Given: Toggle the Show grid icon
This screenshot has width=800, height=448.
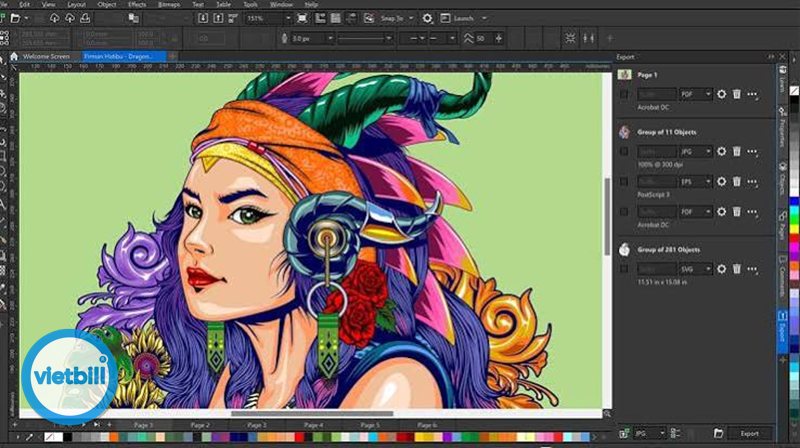Looking at the screenshot, I should (335, 18).
